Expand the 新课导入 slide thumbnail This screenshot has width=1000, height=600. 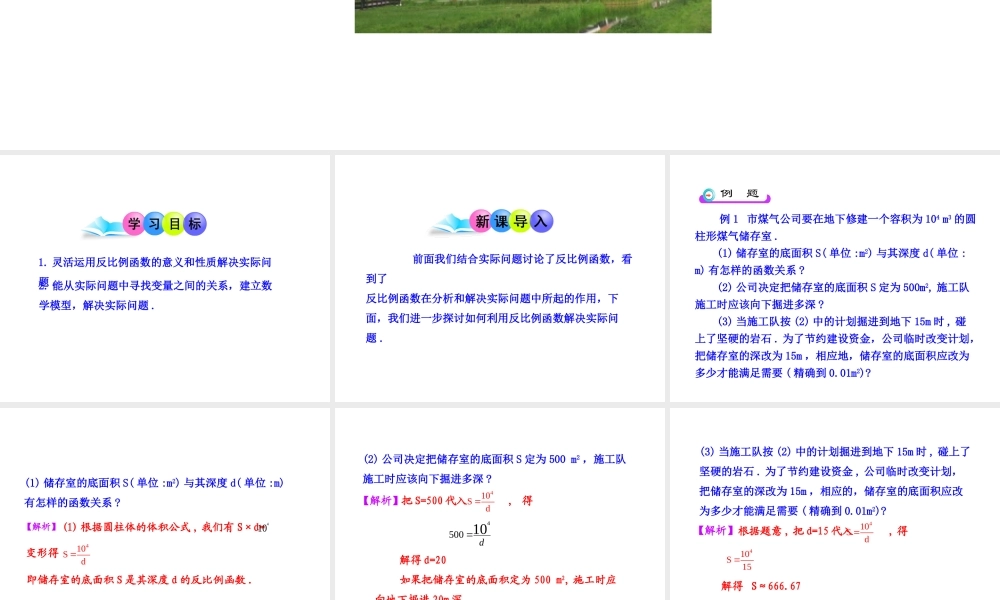(x=500, y=280)
